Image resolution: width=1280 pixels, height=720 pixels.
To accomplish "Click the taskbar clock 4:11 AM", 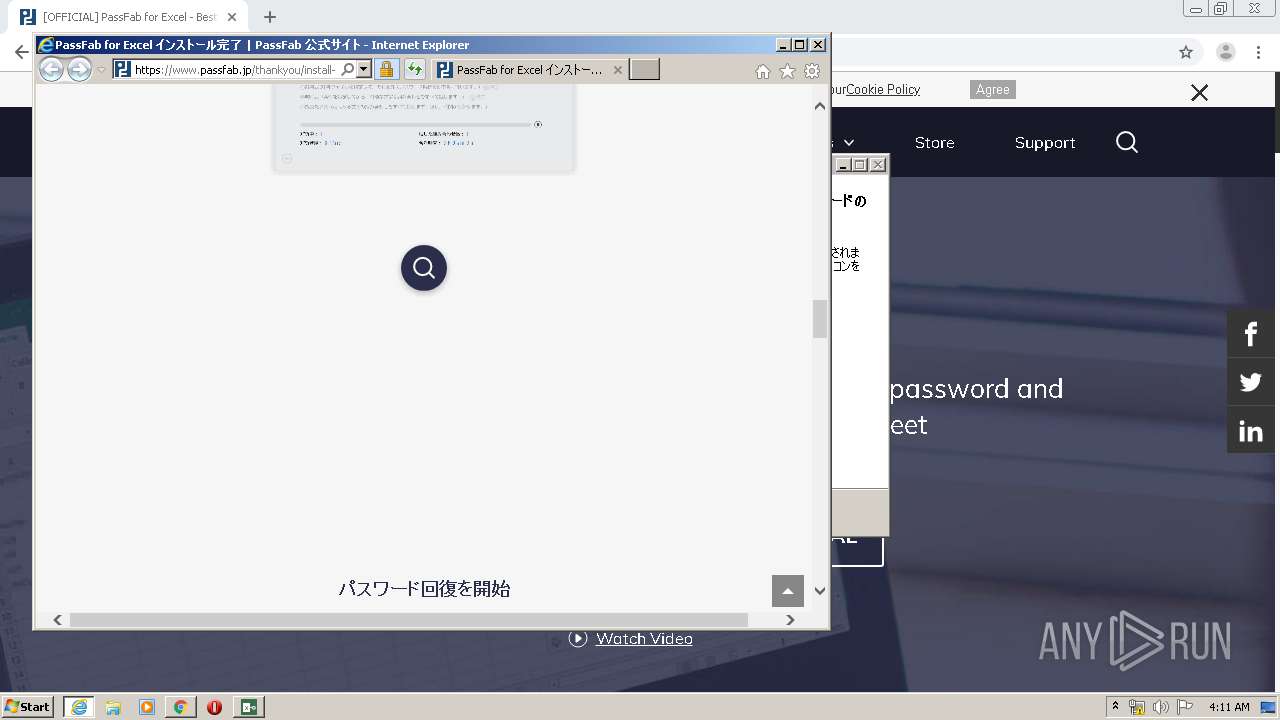I will click(1229, 707).
